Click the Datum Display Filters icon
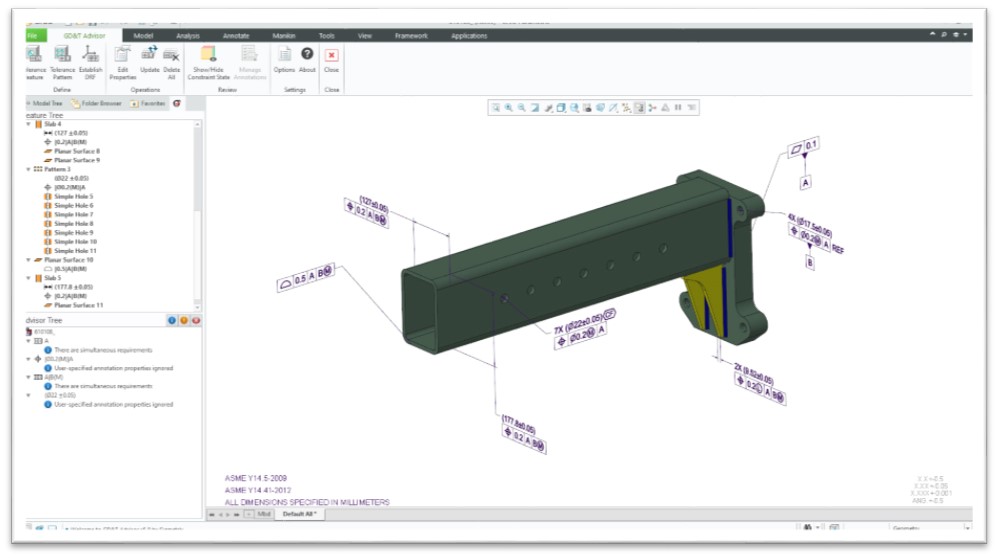 click(626, 108)
